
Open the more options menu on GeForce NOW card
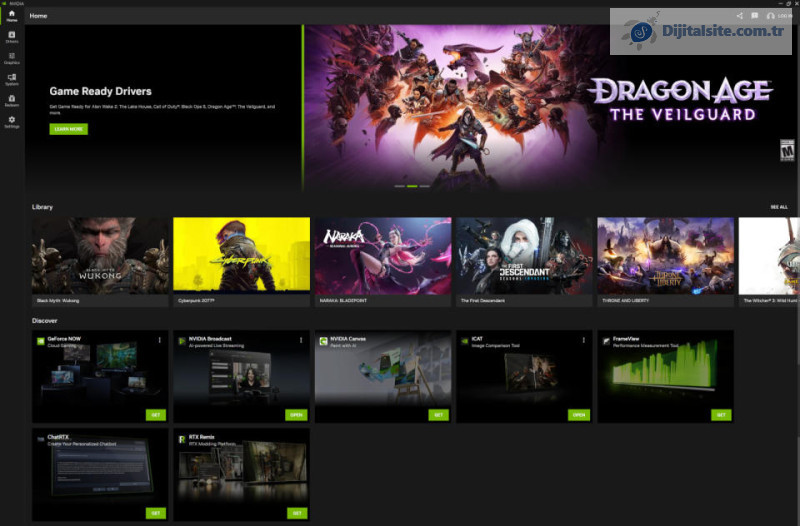(x=160, y=340)
